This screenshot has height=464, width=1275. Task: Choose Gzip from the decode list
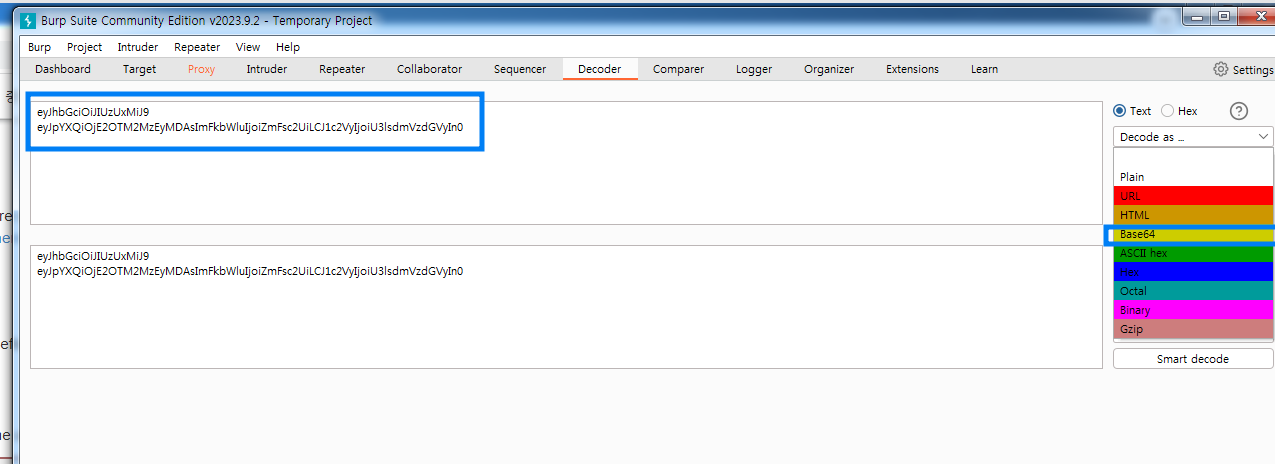click(x=1193, y=329)
